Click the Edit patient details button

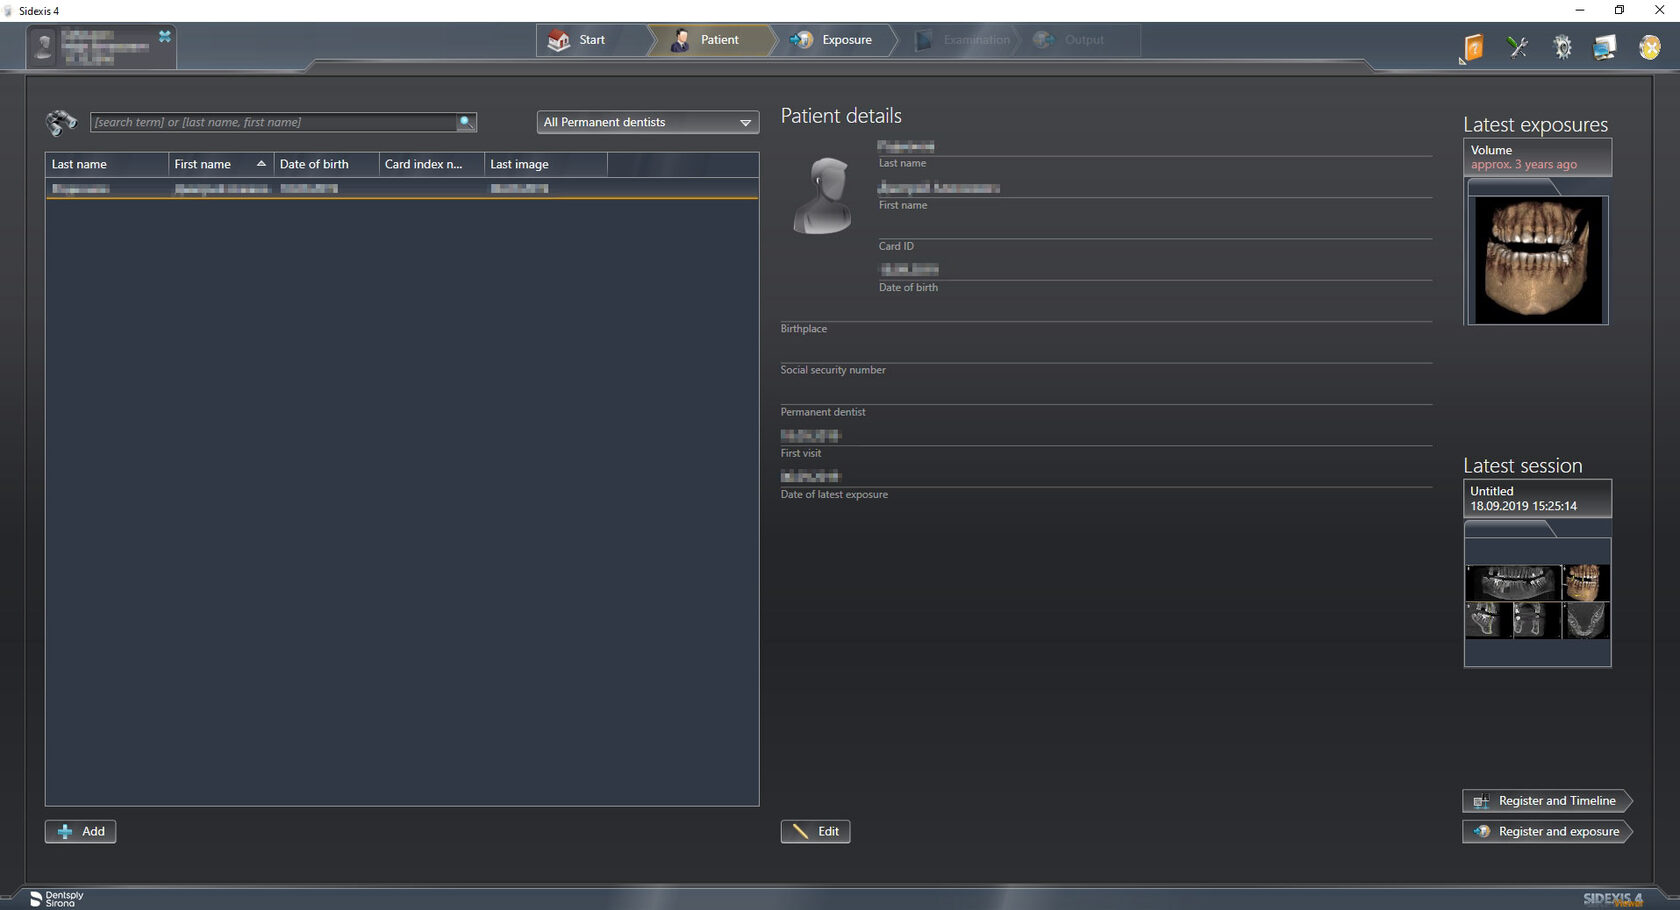point(815,831)
